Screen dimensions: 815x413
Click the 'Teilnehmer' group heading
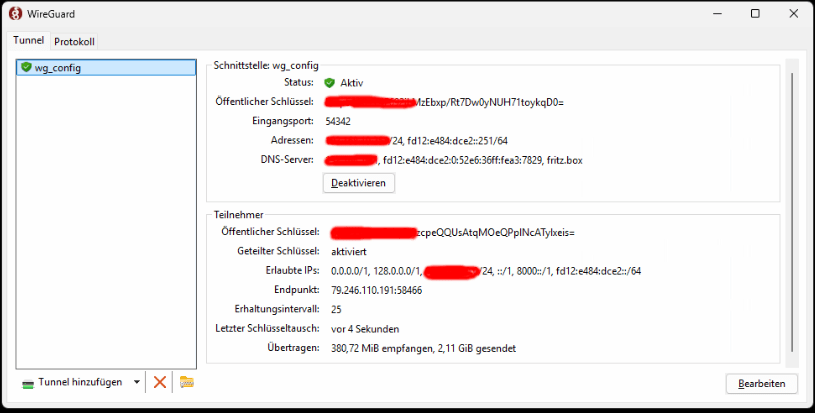[239, 215]
